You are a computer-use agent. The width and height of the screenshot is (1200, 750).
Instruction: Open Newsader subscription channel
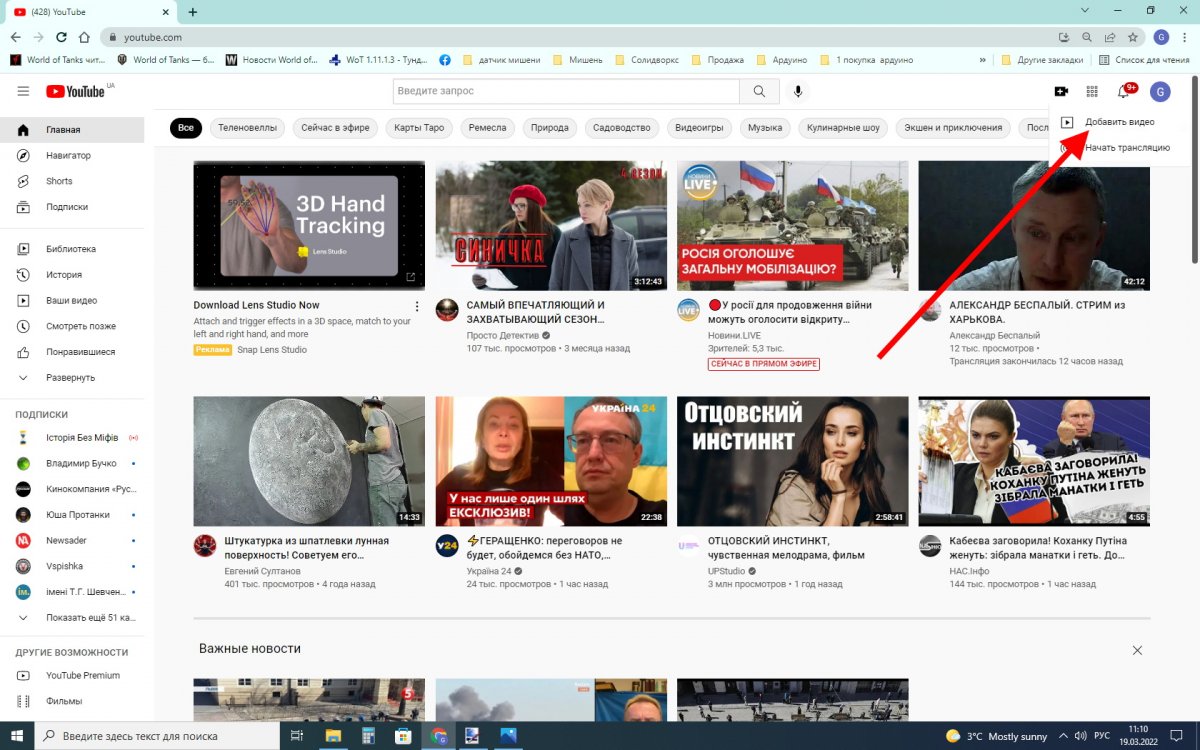pyautogui.click(x=72, y=540)
